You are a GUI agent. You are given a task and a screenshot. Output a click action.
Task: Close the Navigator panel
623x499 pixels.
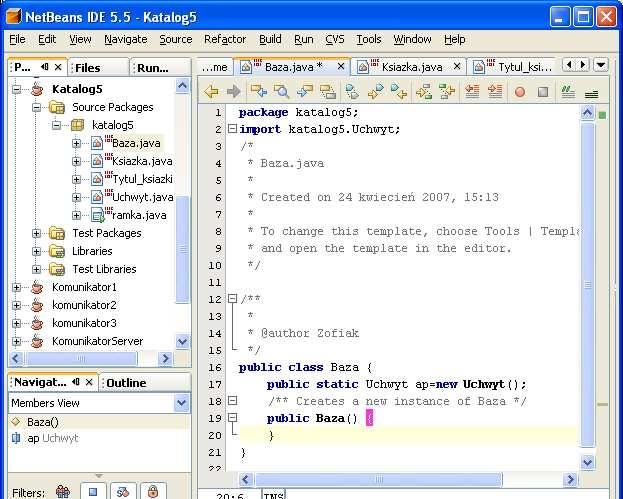tap(89, 382)
